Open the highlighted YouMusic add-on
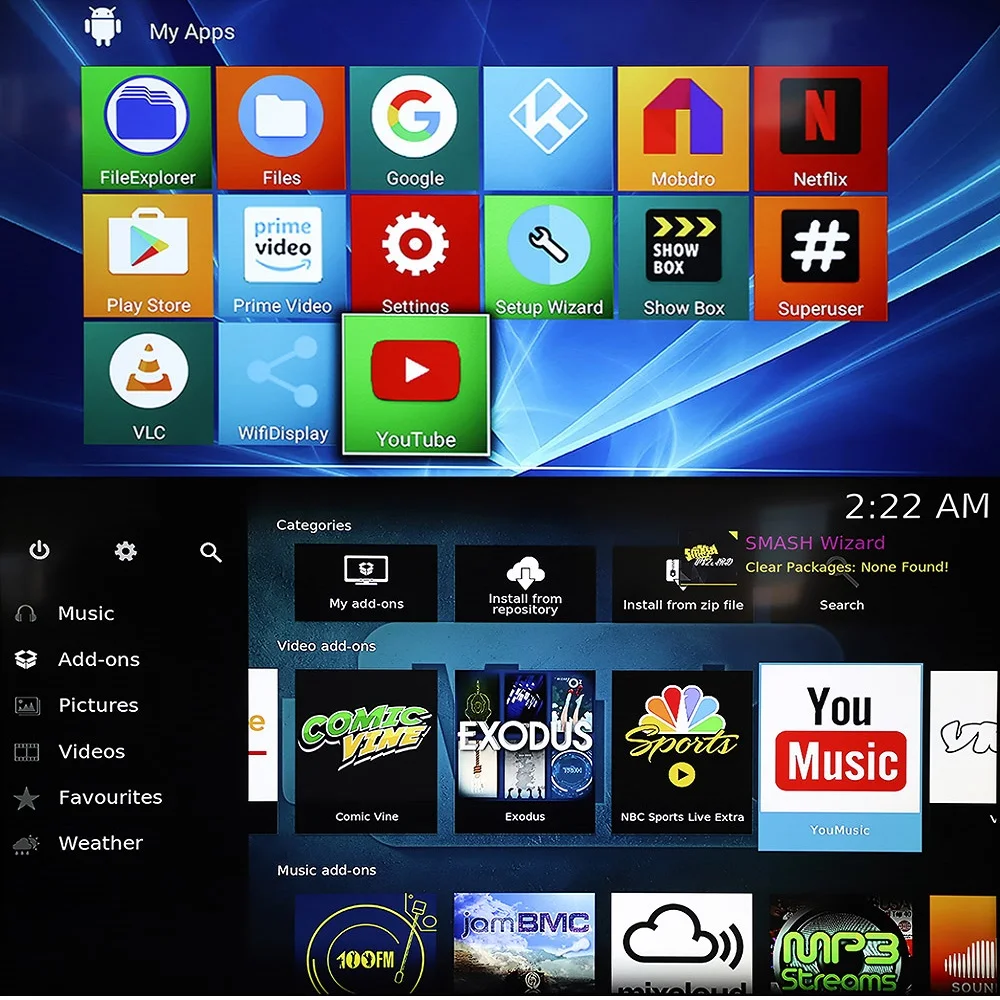The image size is (1000, 1000). point(840,758)
